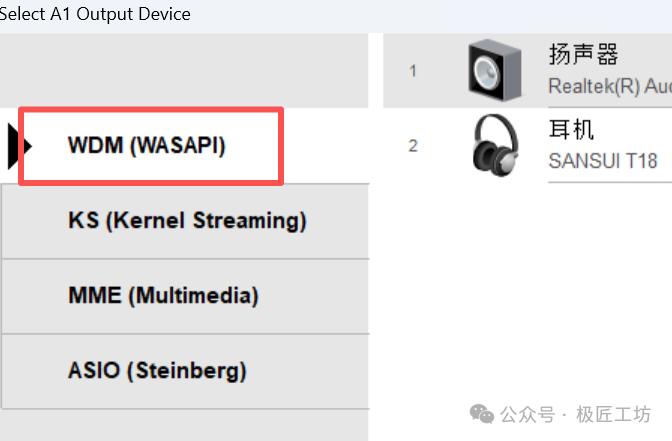Click the Select A1 Output Device title

[x=95, y=14]
